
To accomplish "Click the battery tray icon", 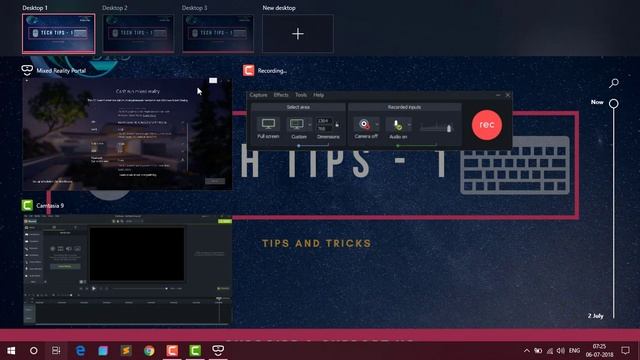I will point(538,351).
